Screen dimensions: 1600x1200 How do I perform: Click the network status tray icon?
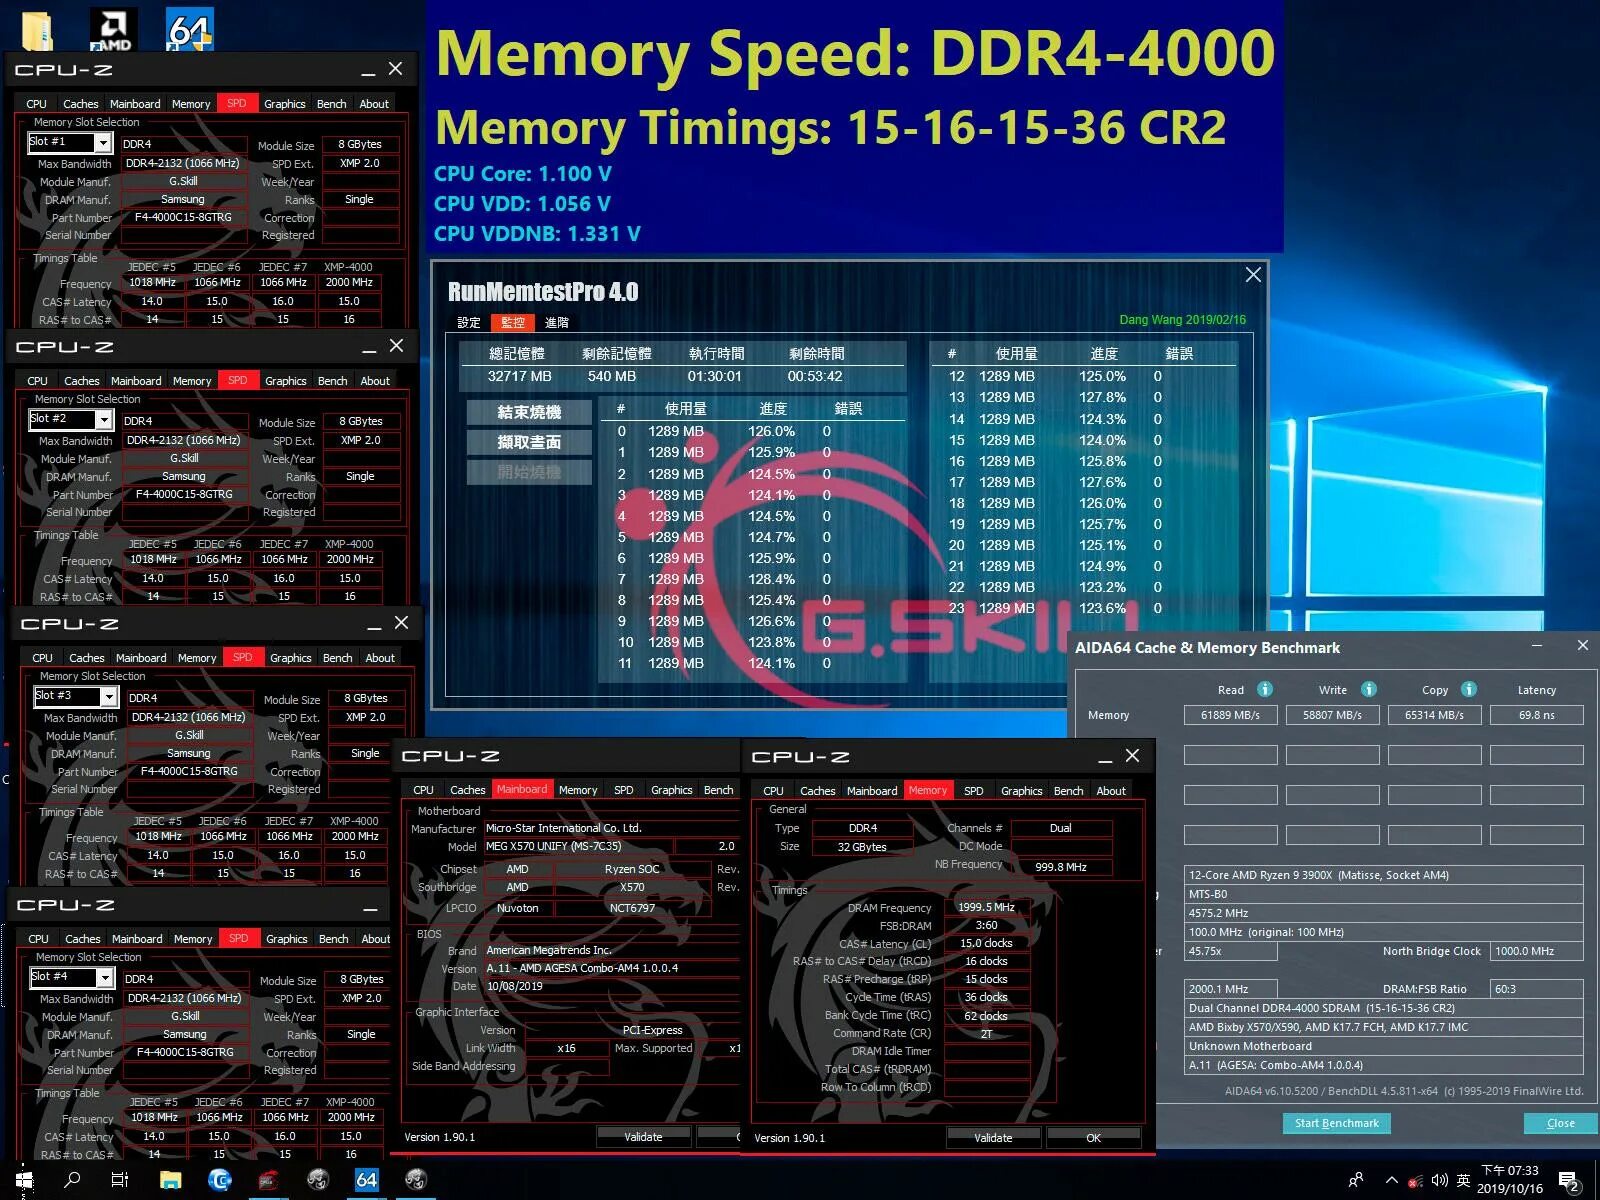pyautogui.click(x=1415, y=1181)
